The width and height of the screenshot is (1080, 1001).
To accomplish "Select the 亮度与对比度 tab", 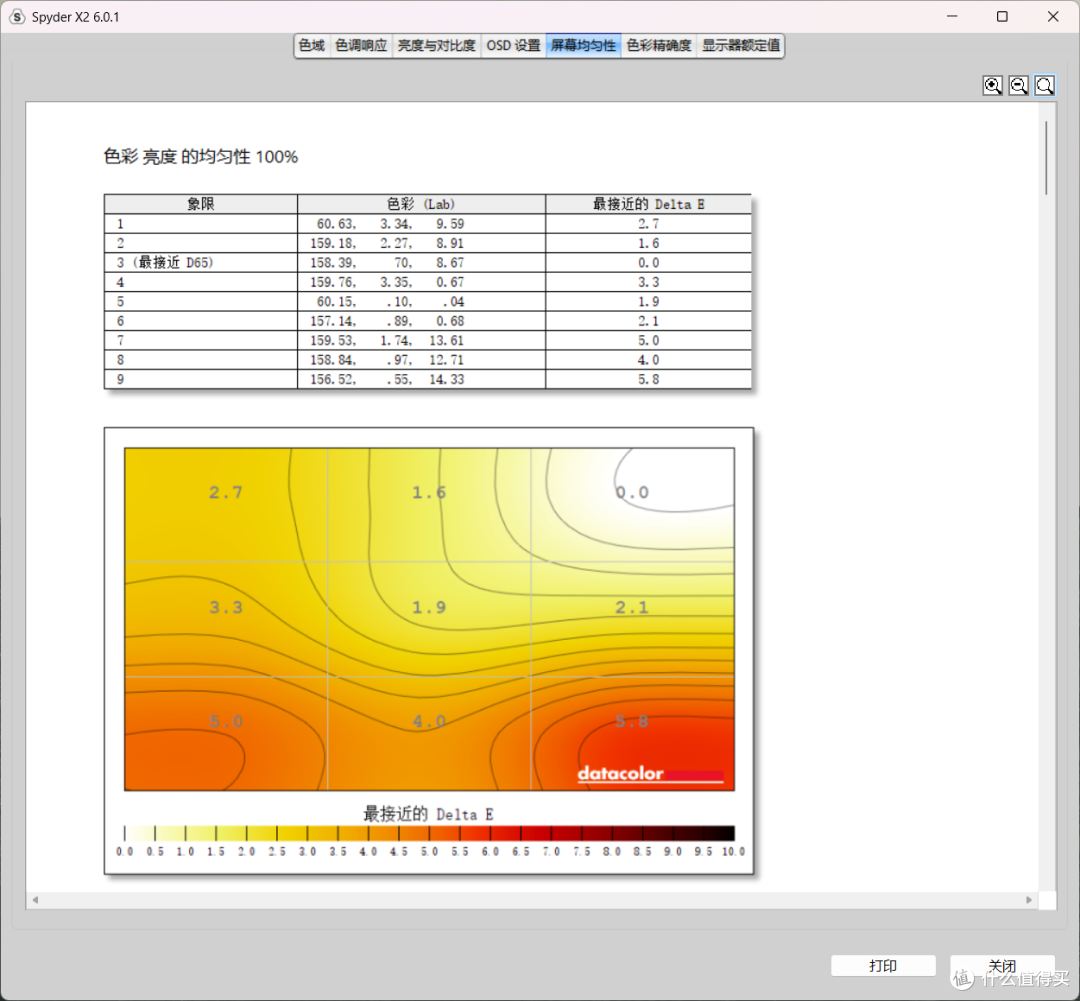I will tap(437, 45).
